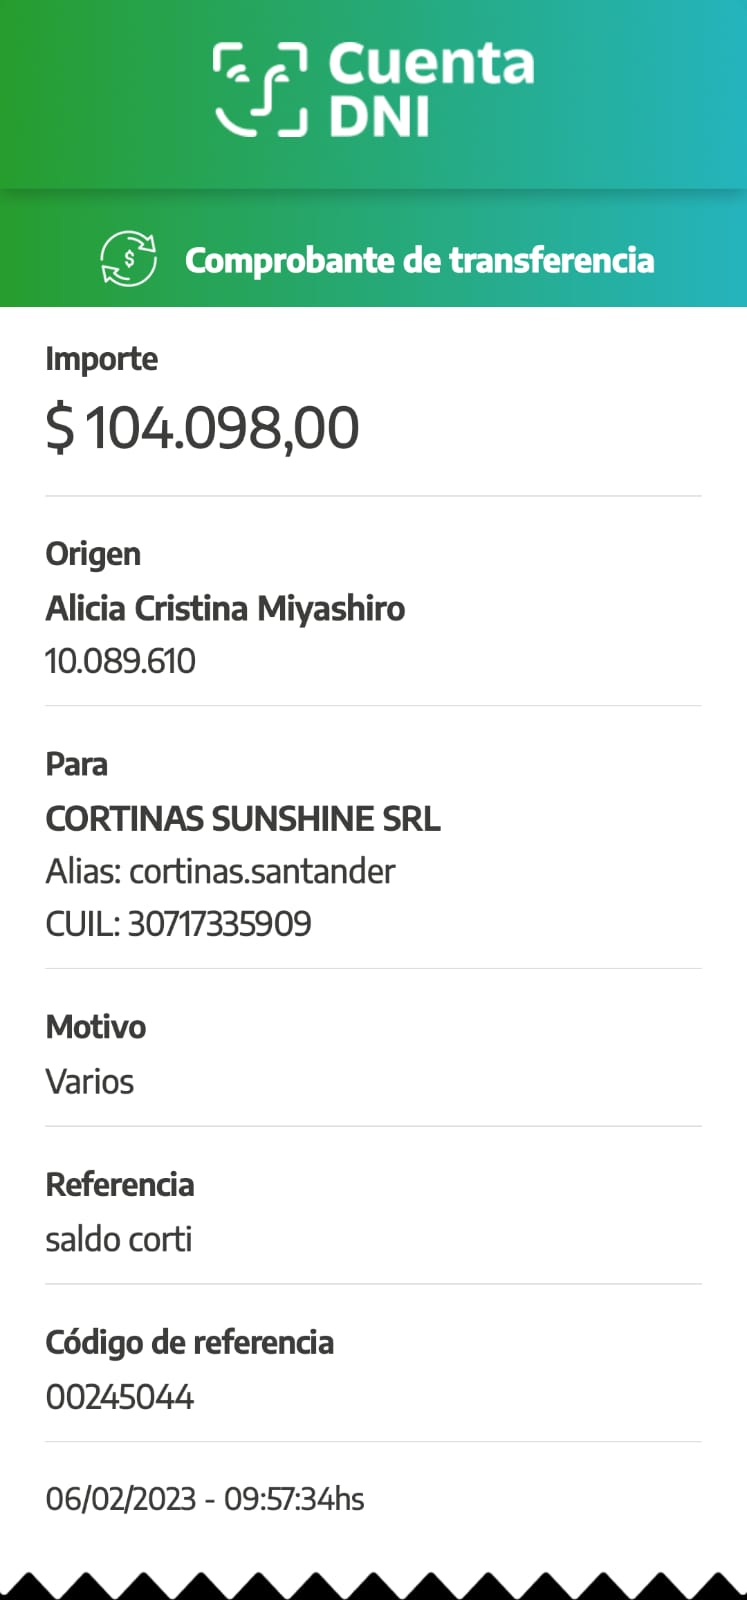Click the Comprobante de transferencia heading
747x1600 pixels.
pos(419,260)
